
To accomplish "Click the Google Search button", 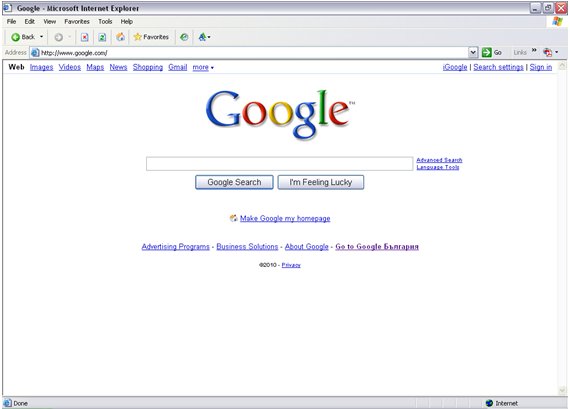I will coord(234,182).
